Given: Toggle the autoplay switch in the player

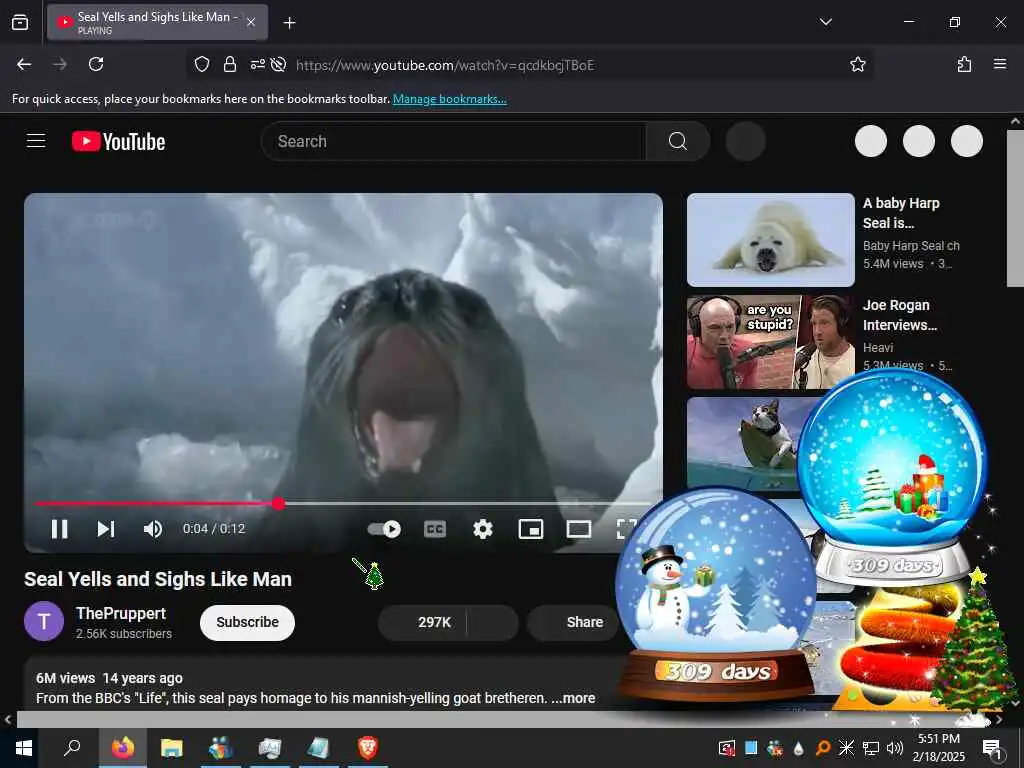Looking at the screenshot, I should click(x=384, y=529).
